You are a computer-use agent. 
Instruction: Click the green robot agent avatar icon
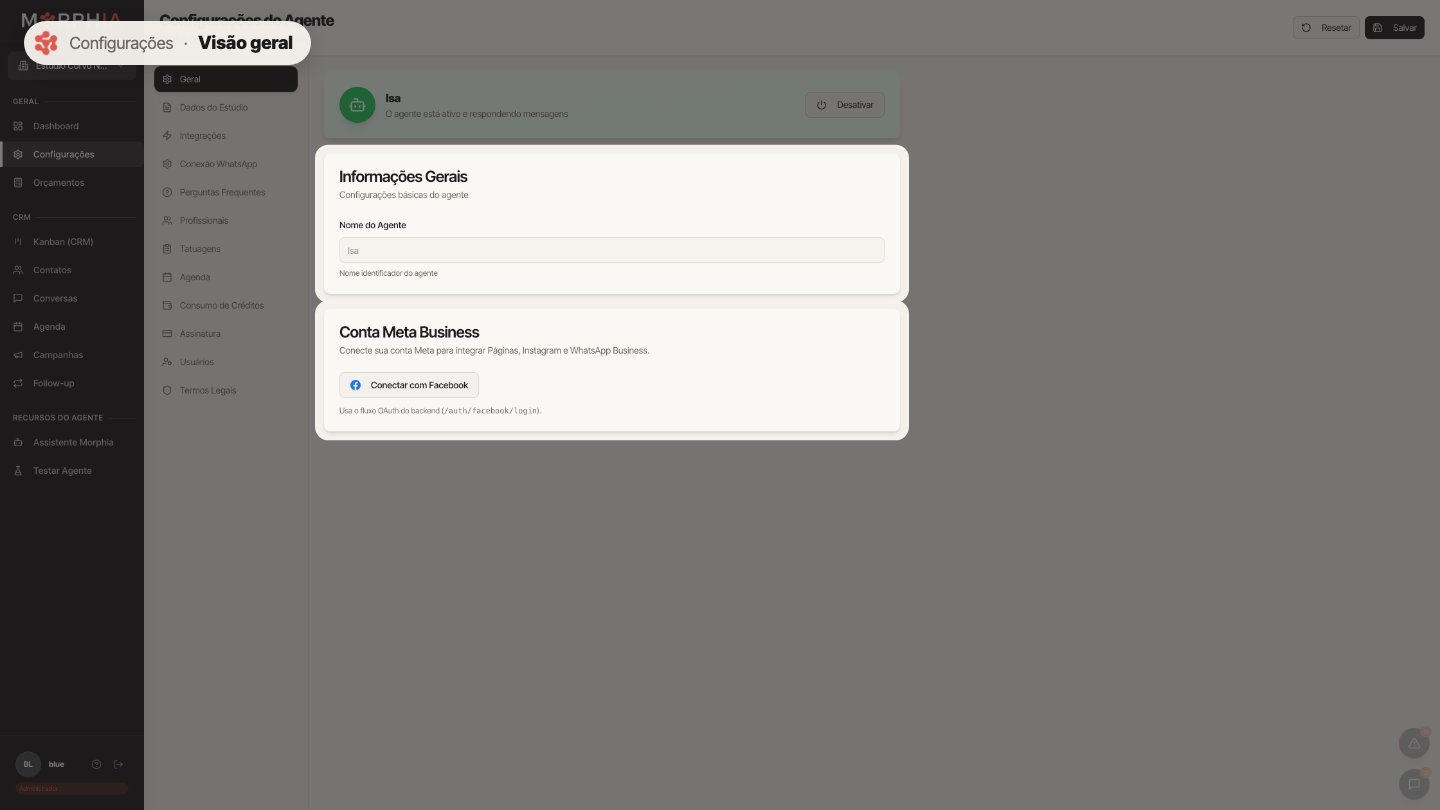coord(357,105)
